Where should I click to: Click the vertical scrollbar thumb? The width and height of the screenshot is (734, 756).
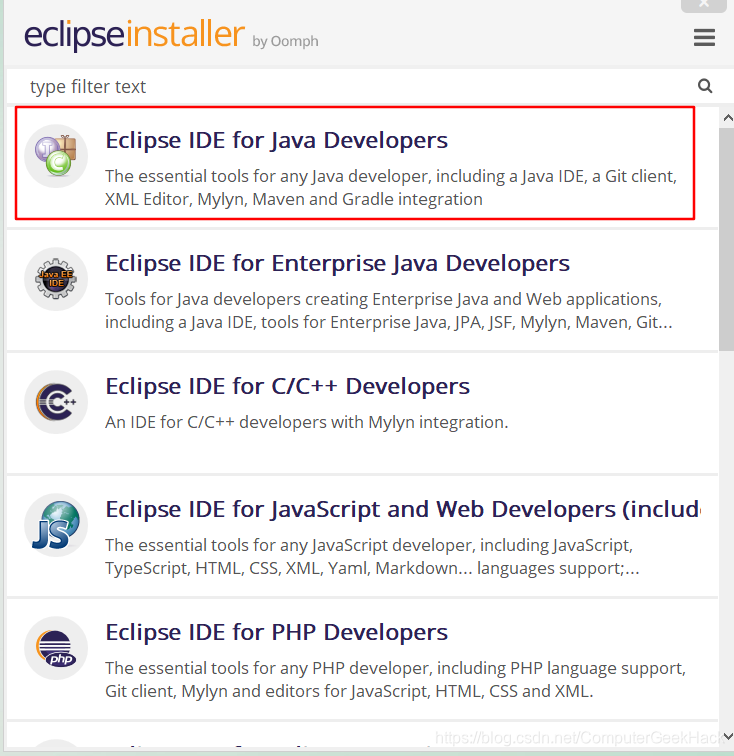coord(726,239)
